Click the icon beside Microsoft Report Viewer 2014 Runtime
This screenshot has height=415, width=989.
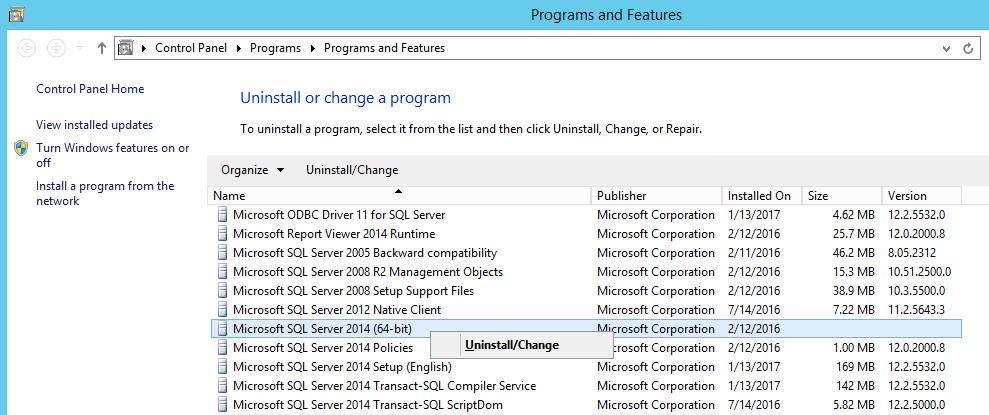tap(222, 234)
